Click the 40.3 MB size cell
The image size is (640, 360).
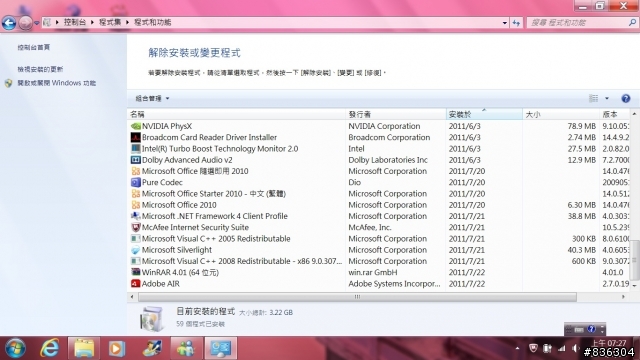[581, 250]
